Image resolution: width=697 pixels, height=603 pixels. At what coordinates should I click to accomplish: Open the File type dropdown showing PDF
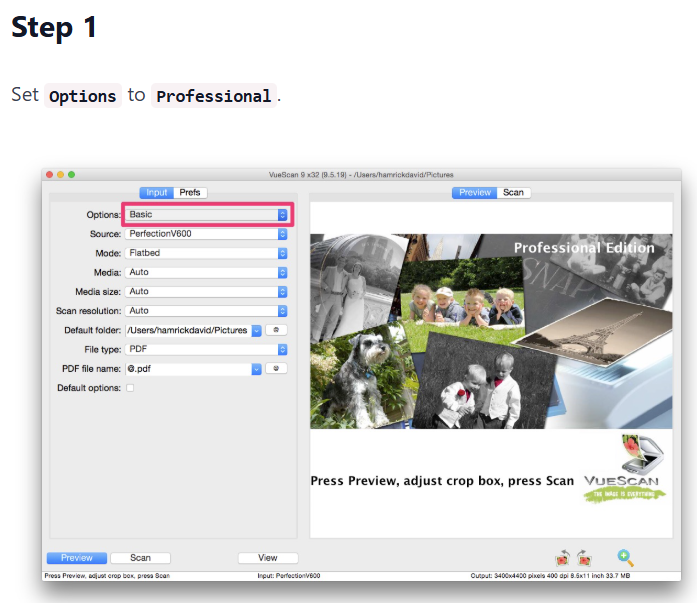[x=206, y=349]
